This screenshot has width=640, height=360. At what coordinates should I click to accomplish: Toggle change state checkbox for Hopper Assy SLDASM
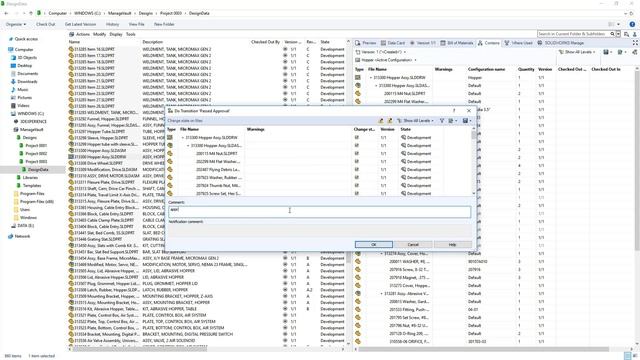(357, 145)
